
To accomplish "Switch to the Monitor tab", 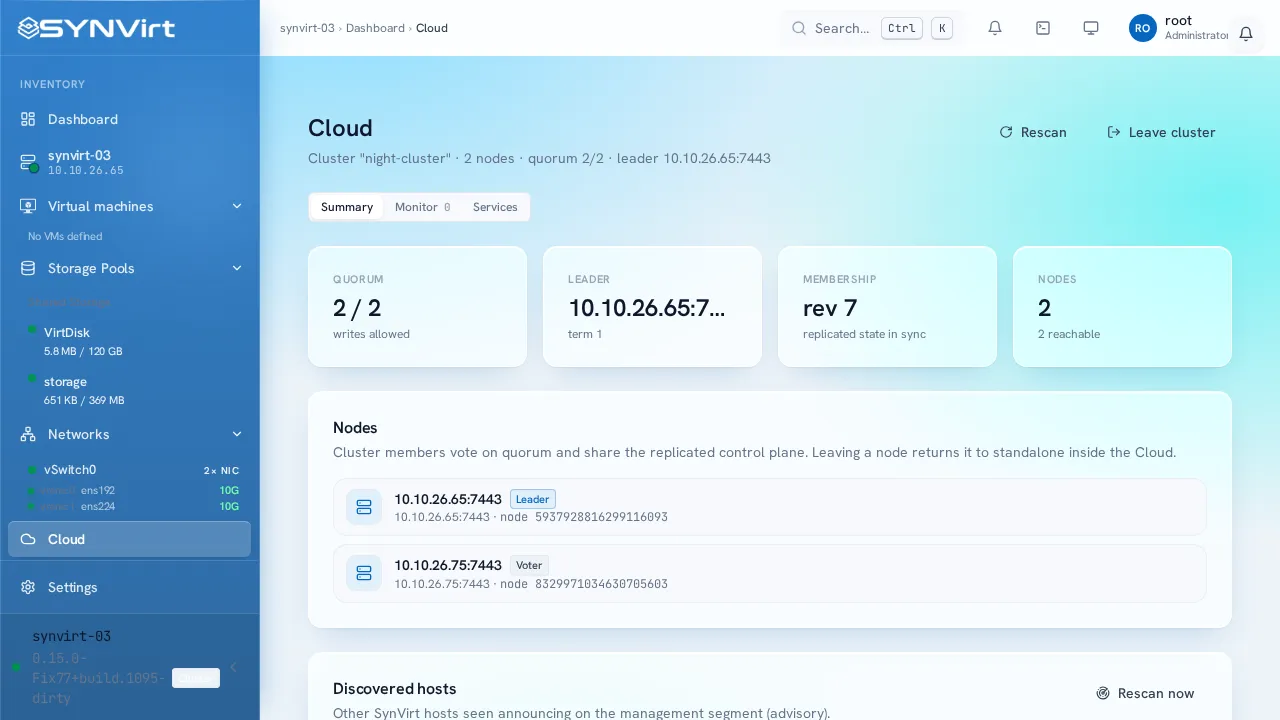I will click(422, 207).
